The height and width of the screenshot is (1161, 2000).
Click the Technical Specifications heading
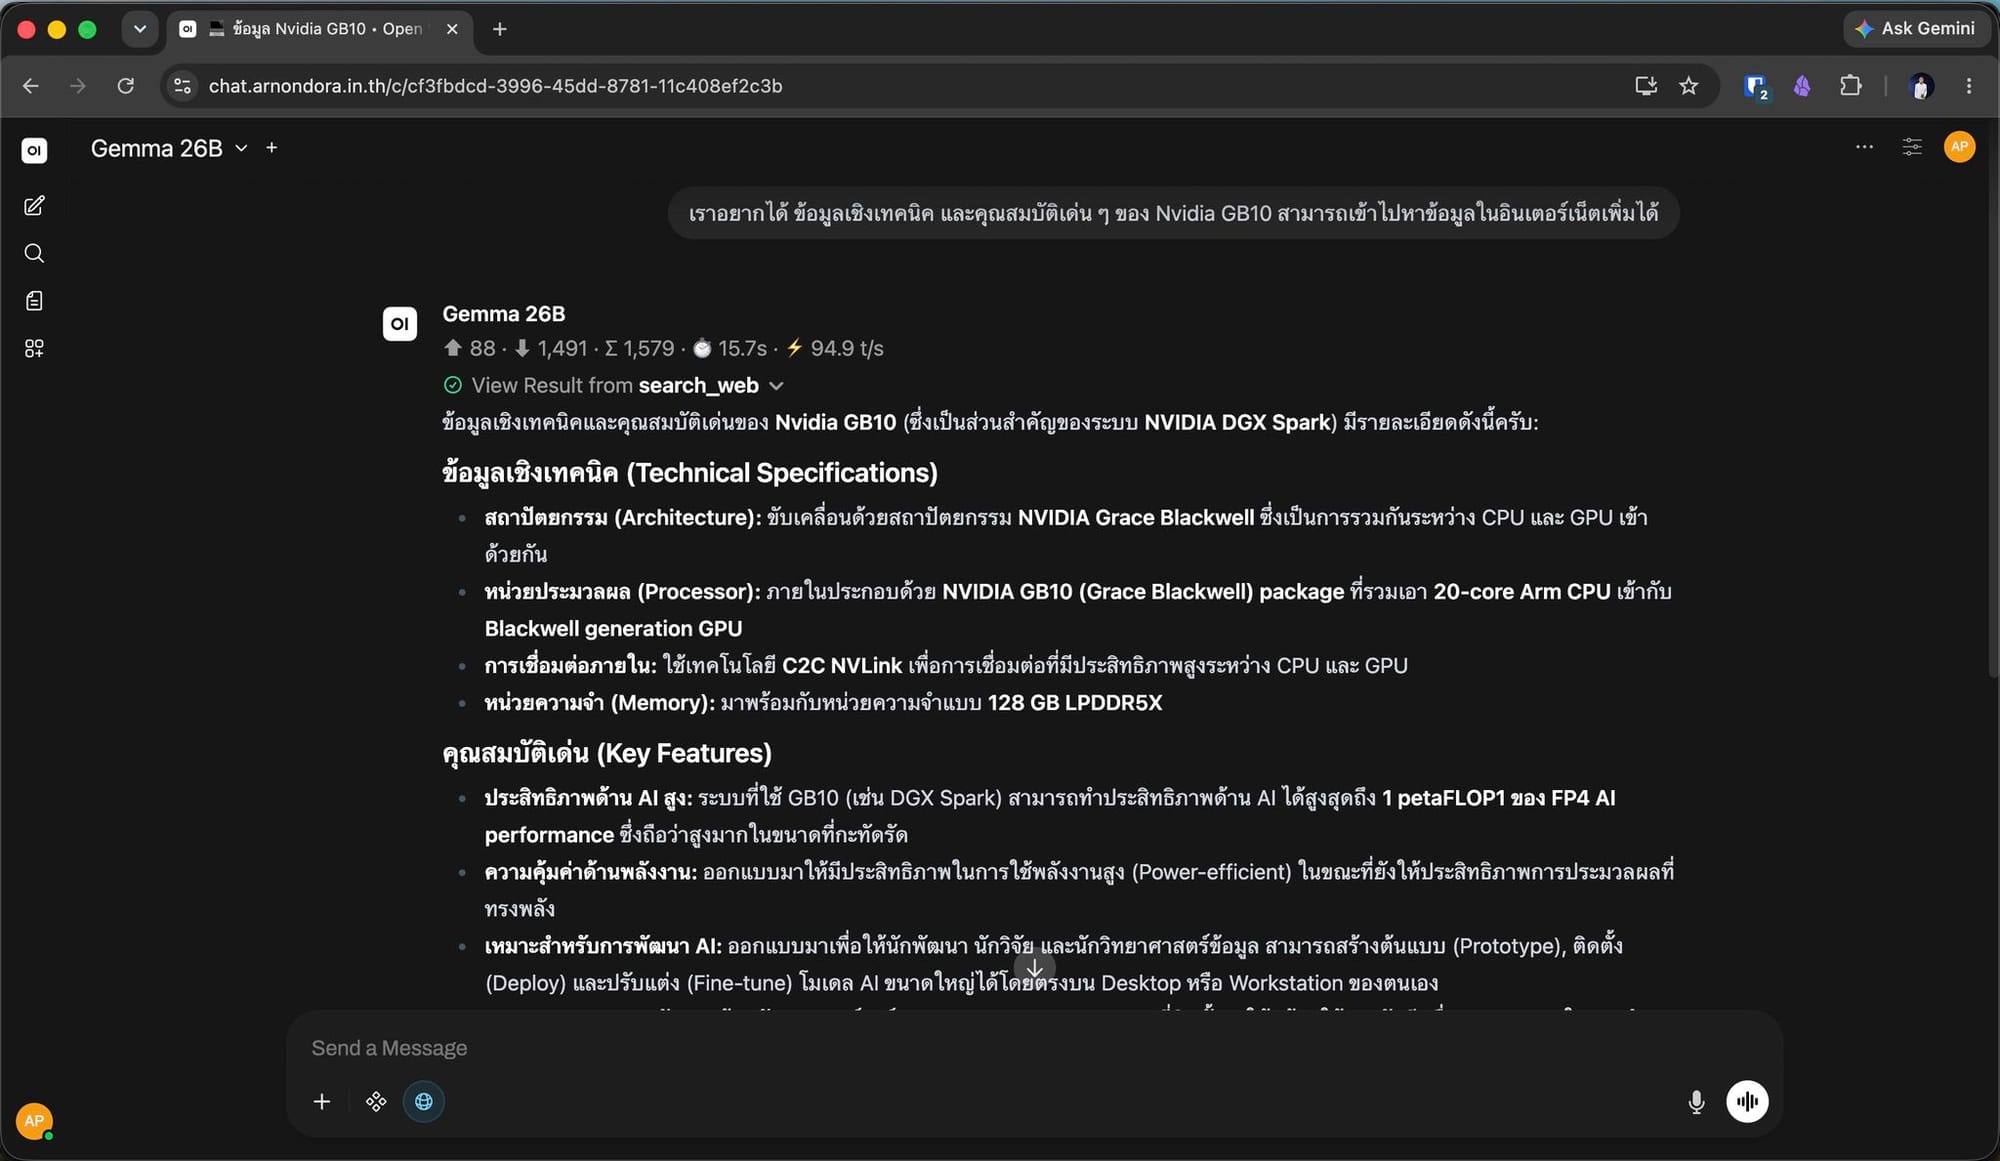click(690, 473)
